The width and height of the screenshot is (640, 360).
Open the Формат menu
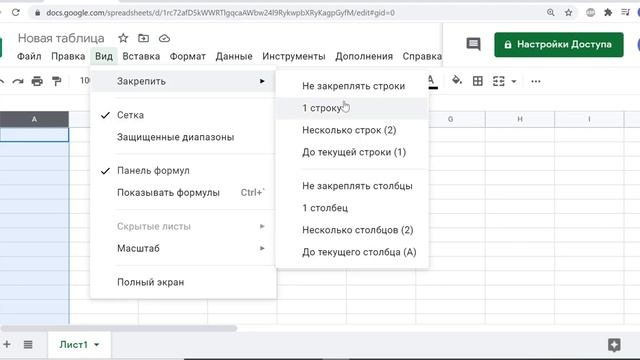(x=188, y=56)
